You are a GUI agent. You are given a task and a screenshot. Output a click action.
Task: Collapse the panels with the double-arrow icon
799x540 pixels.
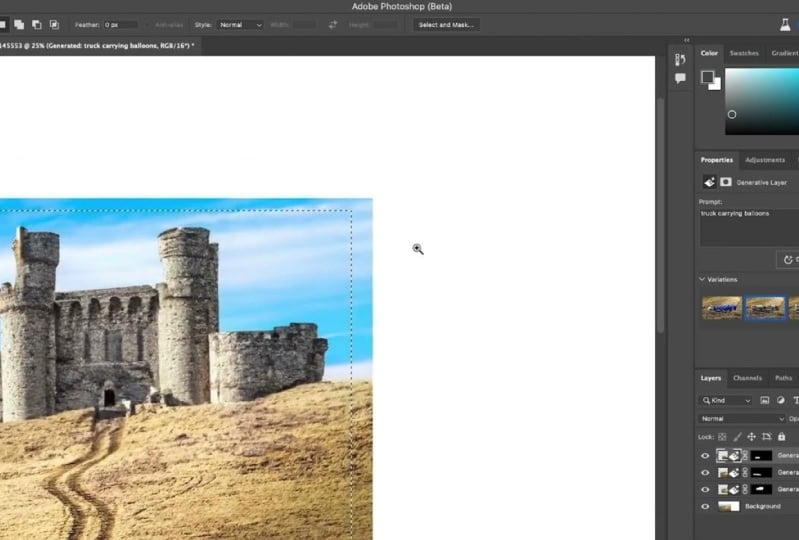pos(686,40)
